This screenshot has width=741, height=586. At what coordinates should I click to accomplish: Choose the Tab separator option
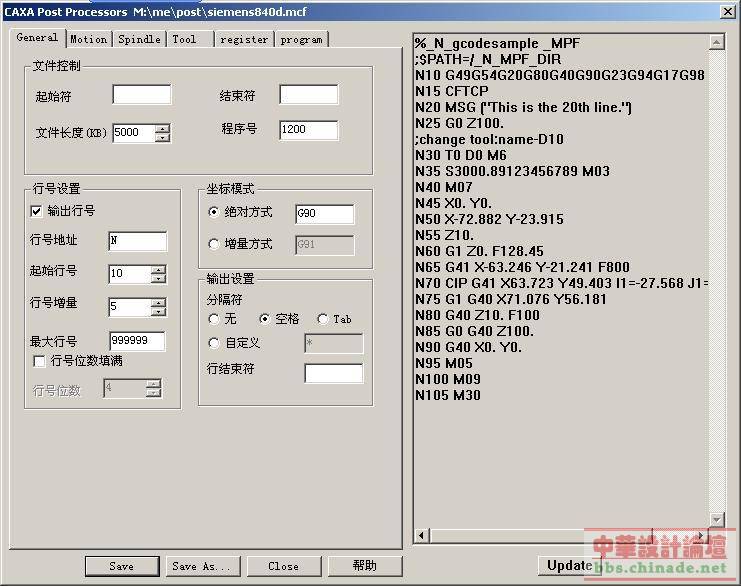[323, 319]
